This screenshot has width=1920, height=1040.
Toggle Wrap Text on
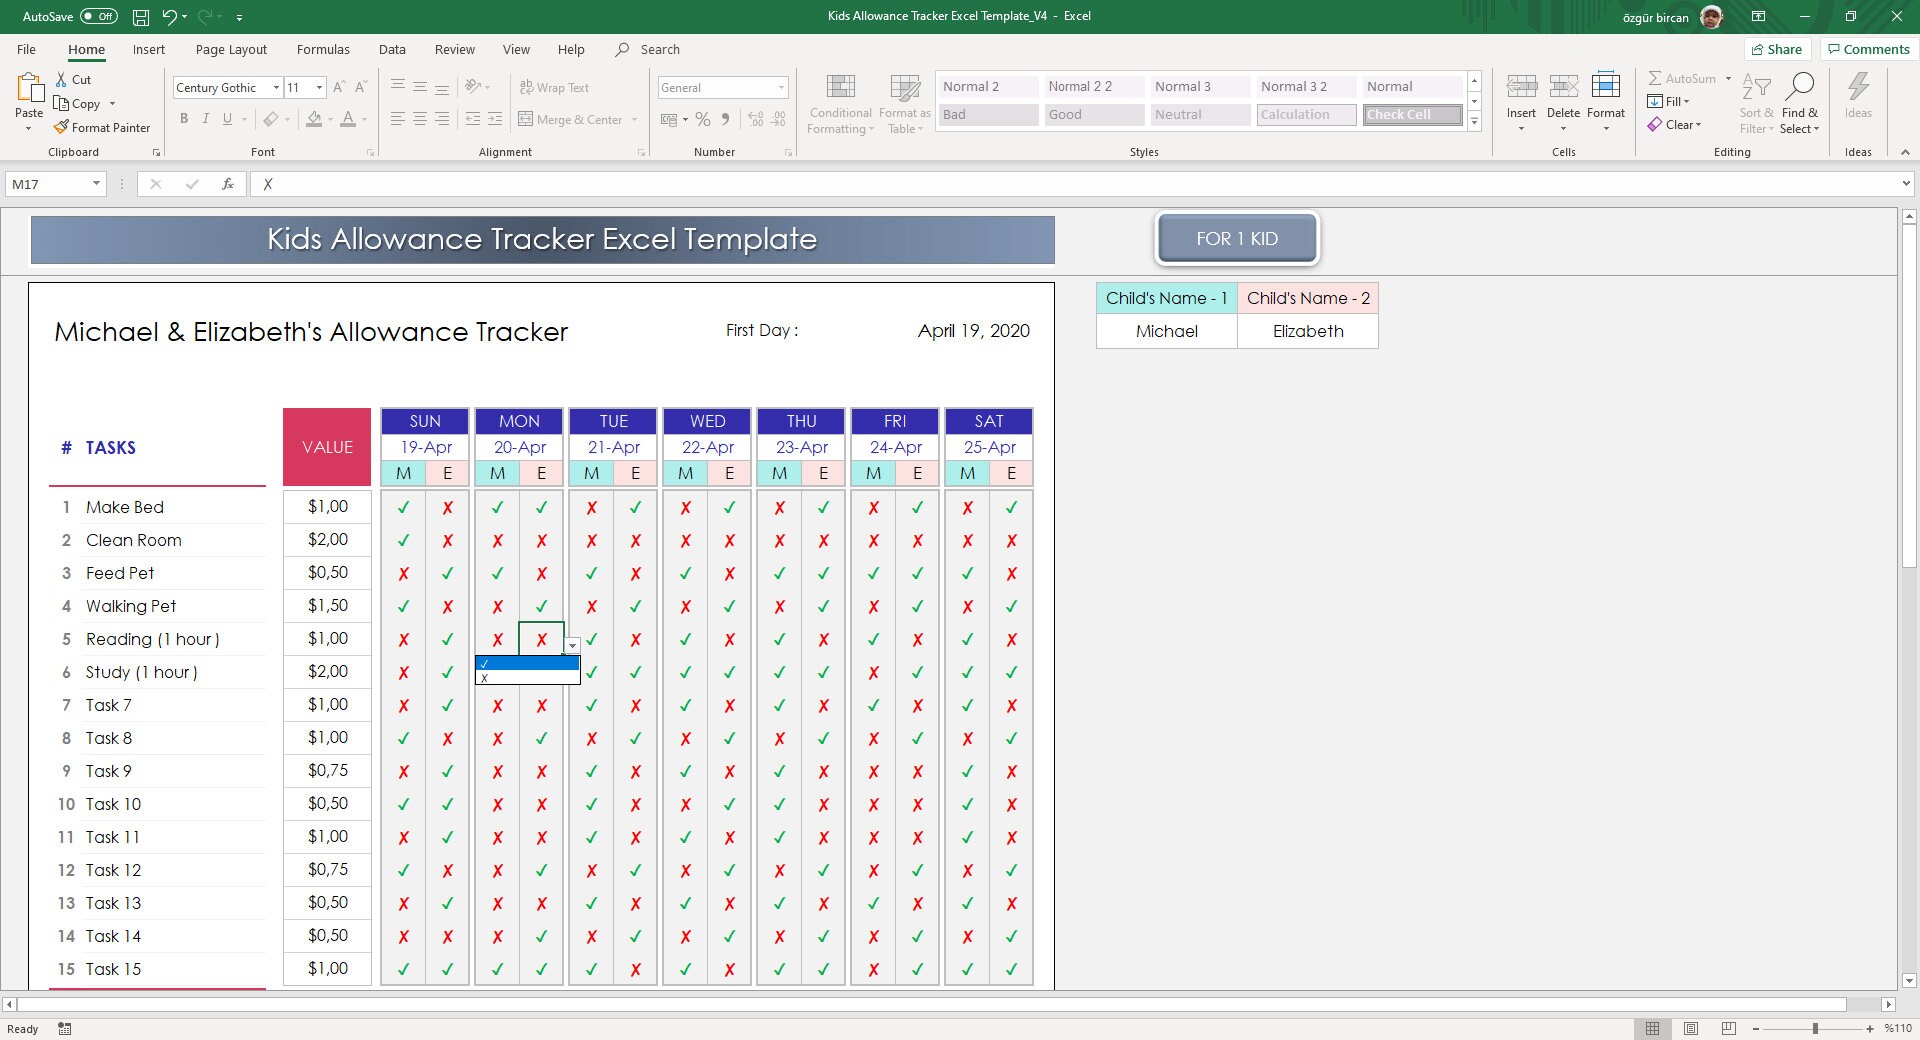pos(555,87)
